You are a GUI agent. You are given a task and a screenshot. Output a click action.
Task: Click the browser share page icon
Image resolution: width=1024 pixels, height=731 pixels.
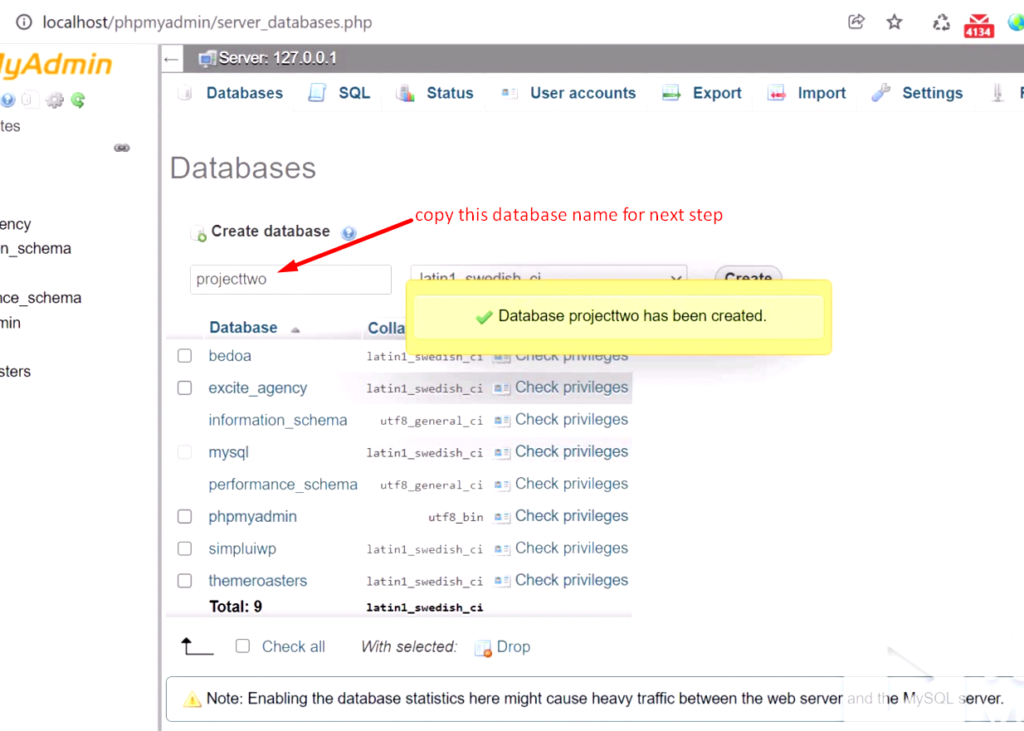tap(856, 22)
